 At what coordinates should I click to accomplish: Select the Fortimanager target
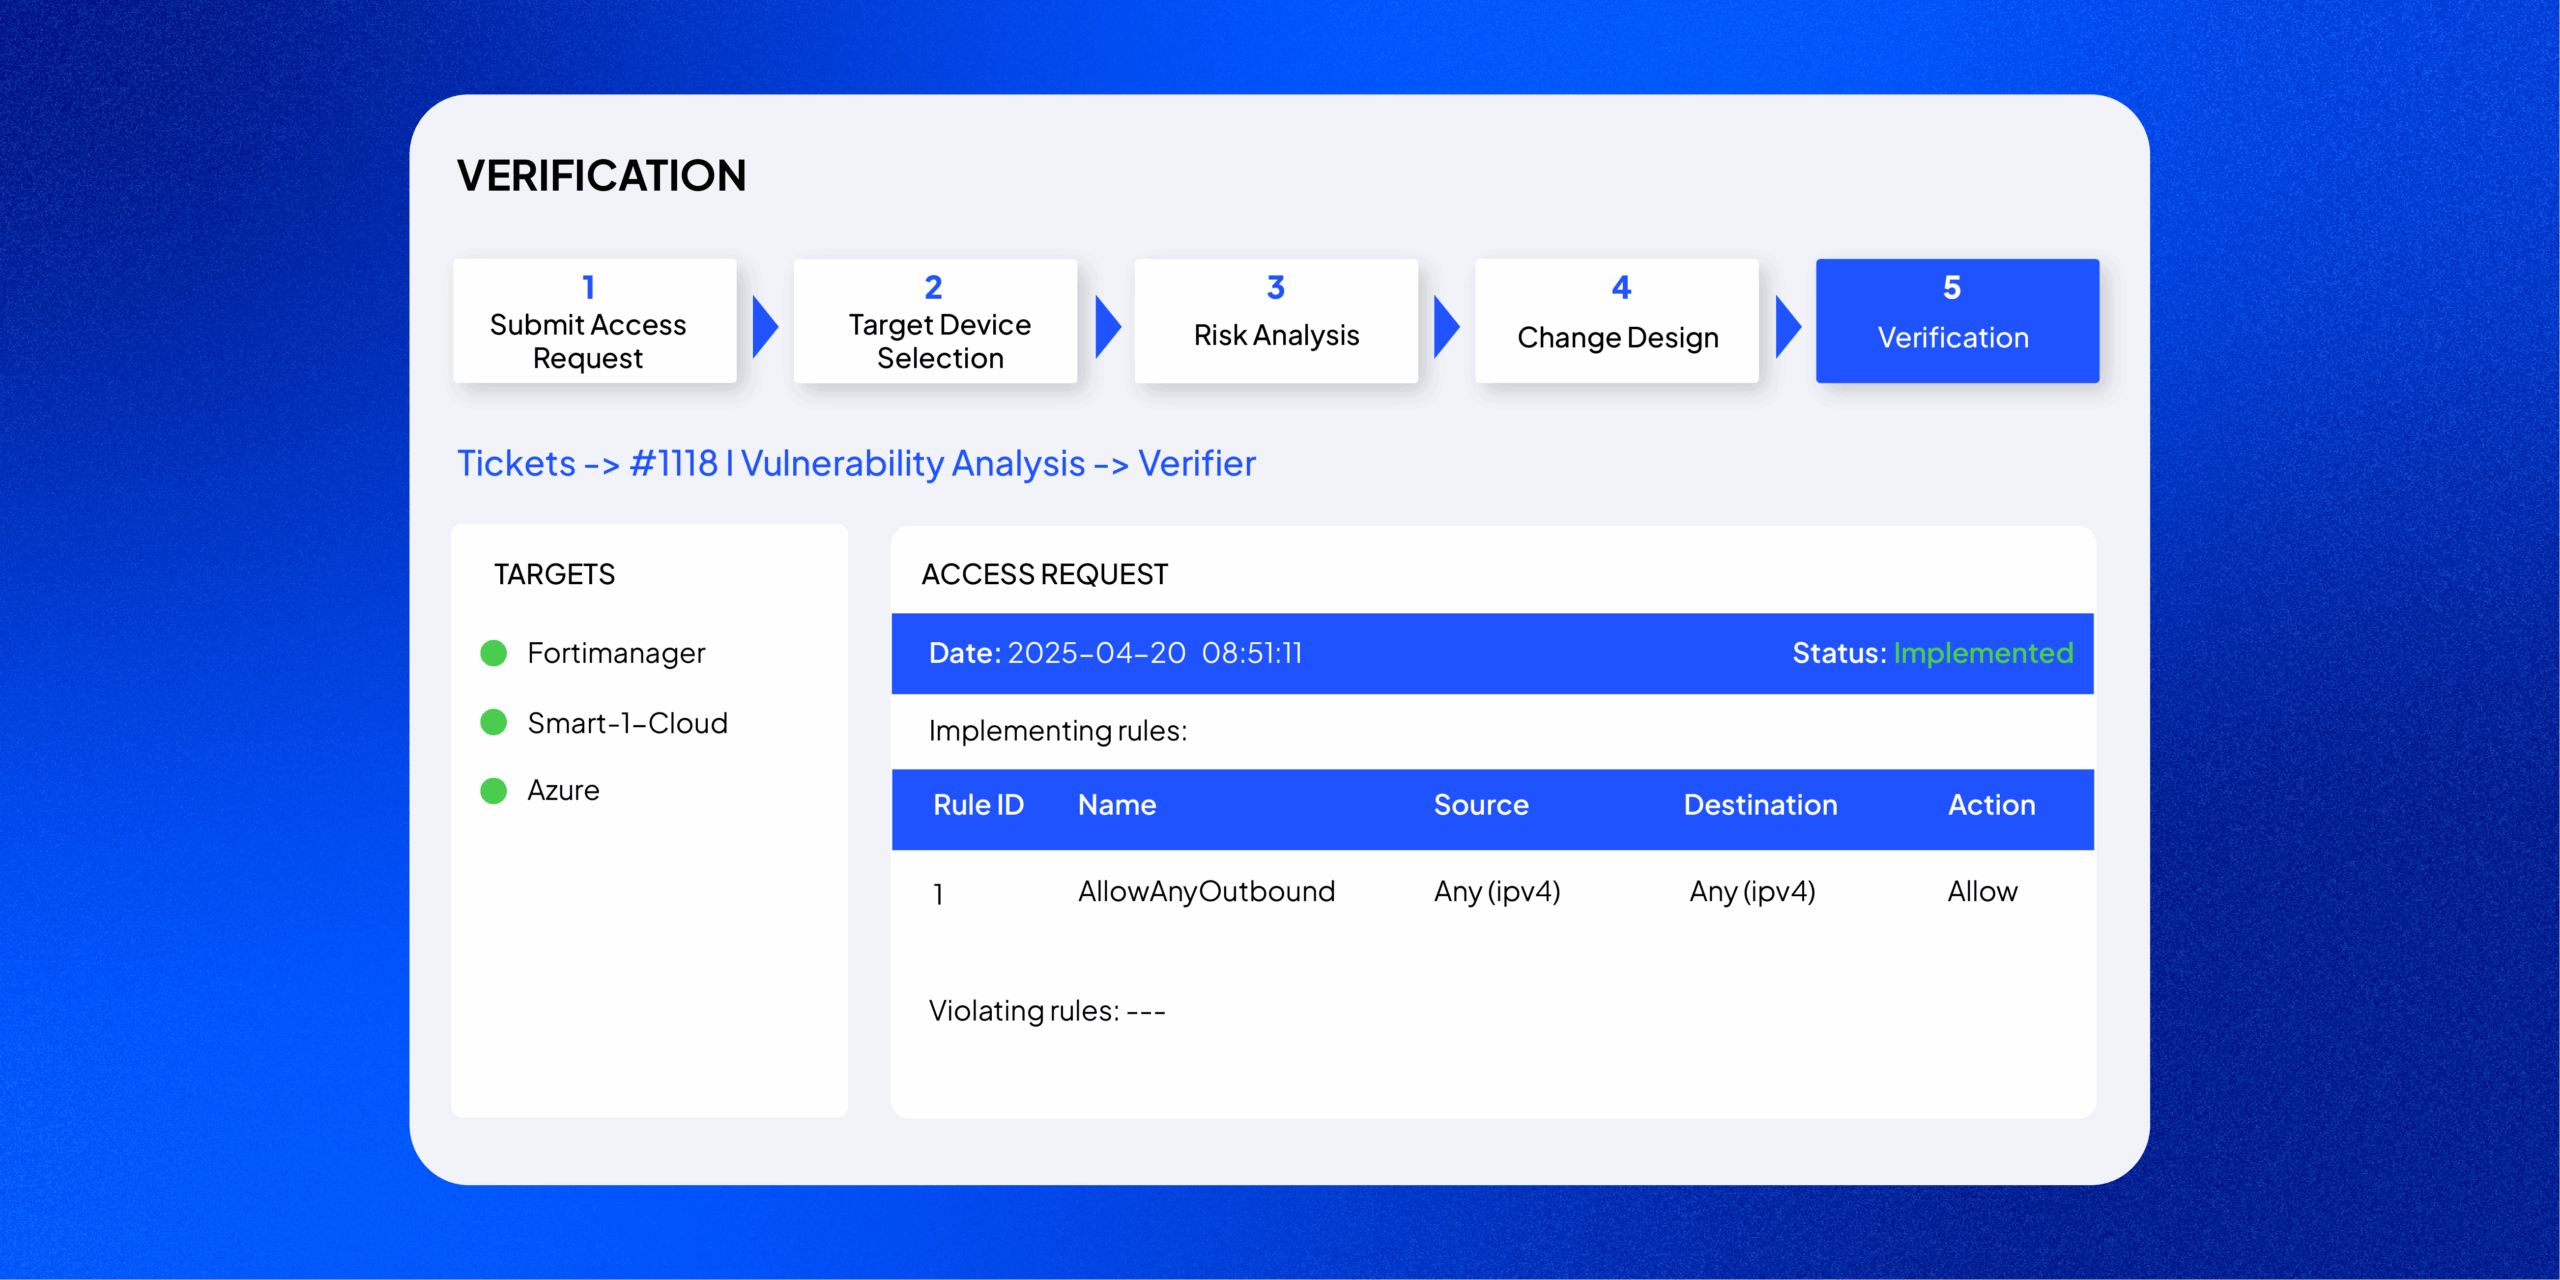616,653
